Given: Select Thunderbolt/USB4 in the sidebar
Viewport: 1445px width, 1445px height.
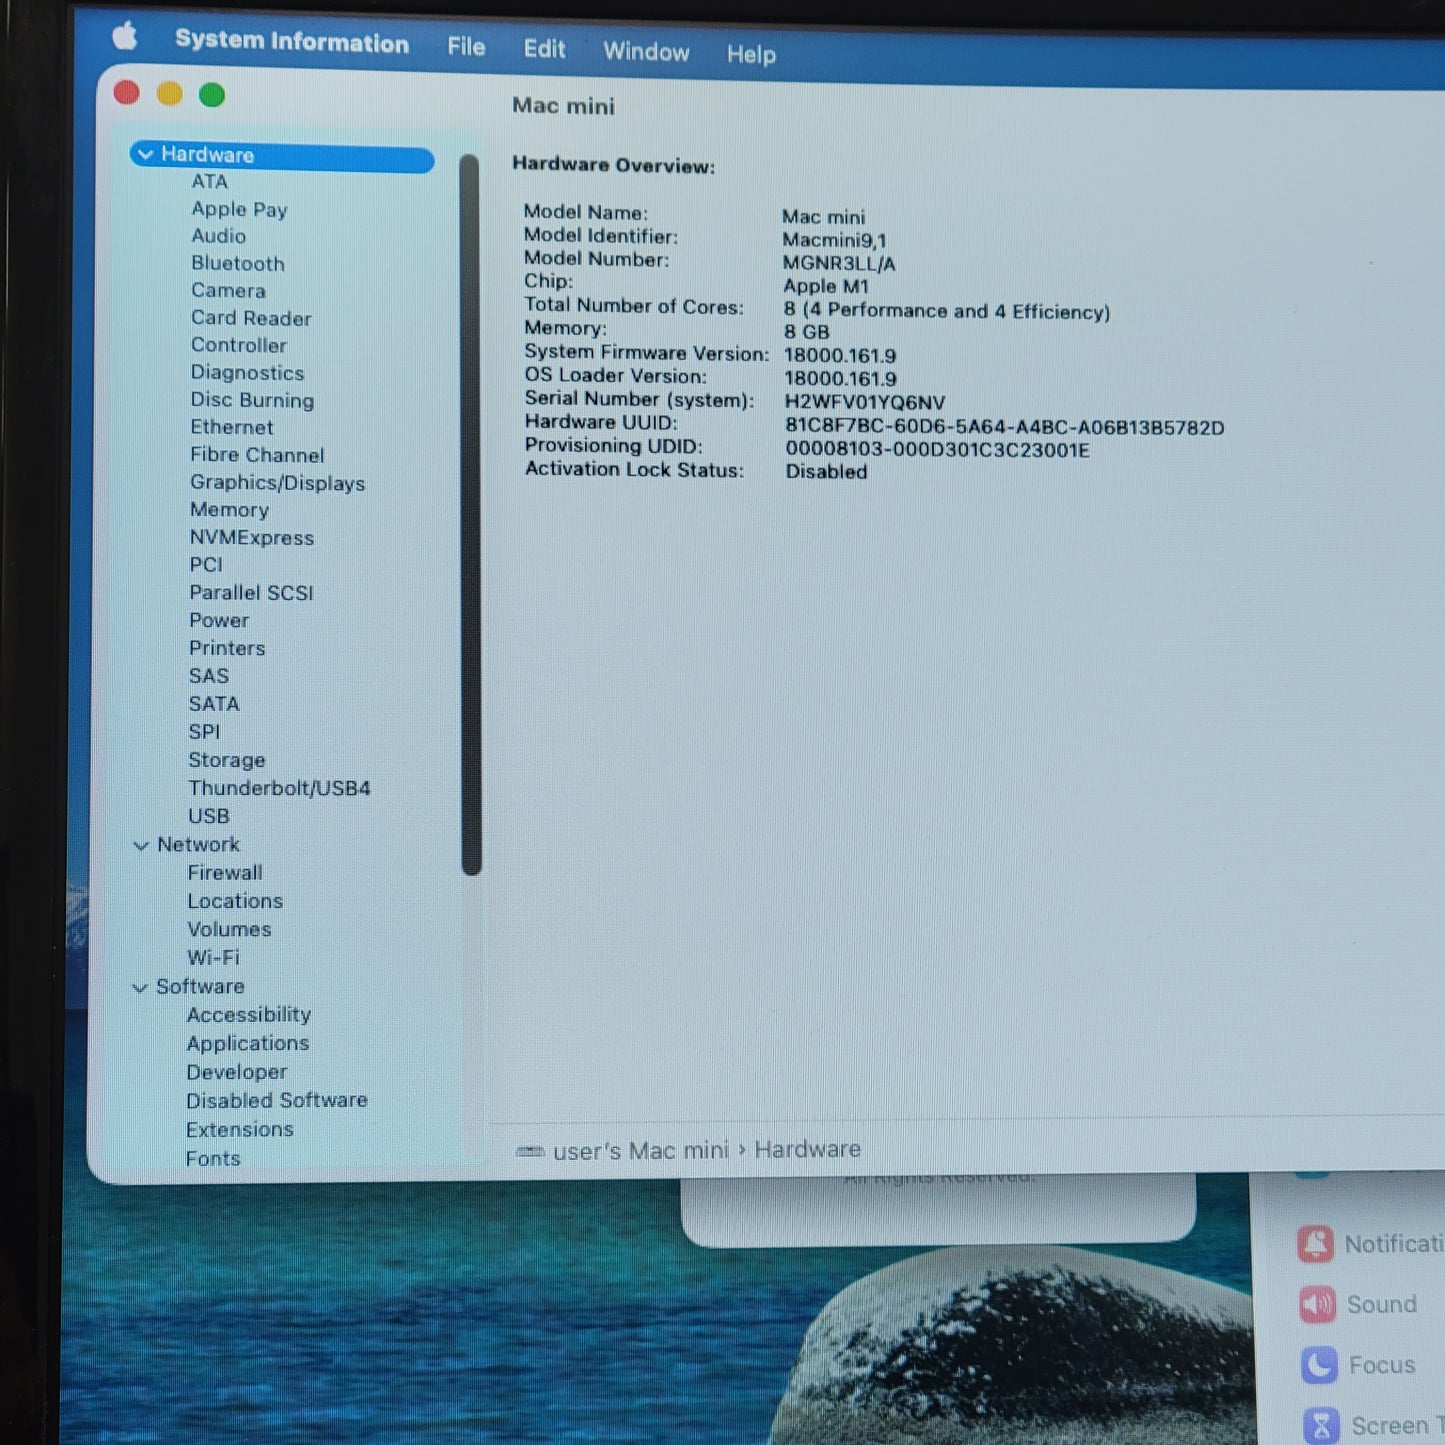Looking at the screenshot, I should coord(279,788).
